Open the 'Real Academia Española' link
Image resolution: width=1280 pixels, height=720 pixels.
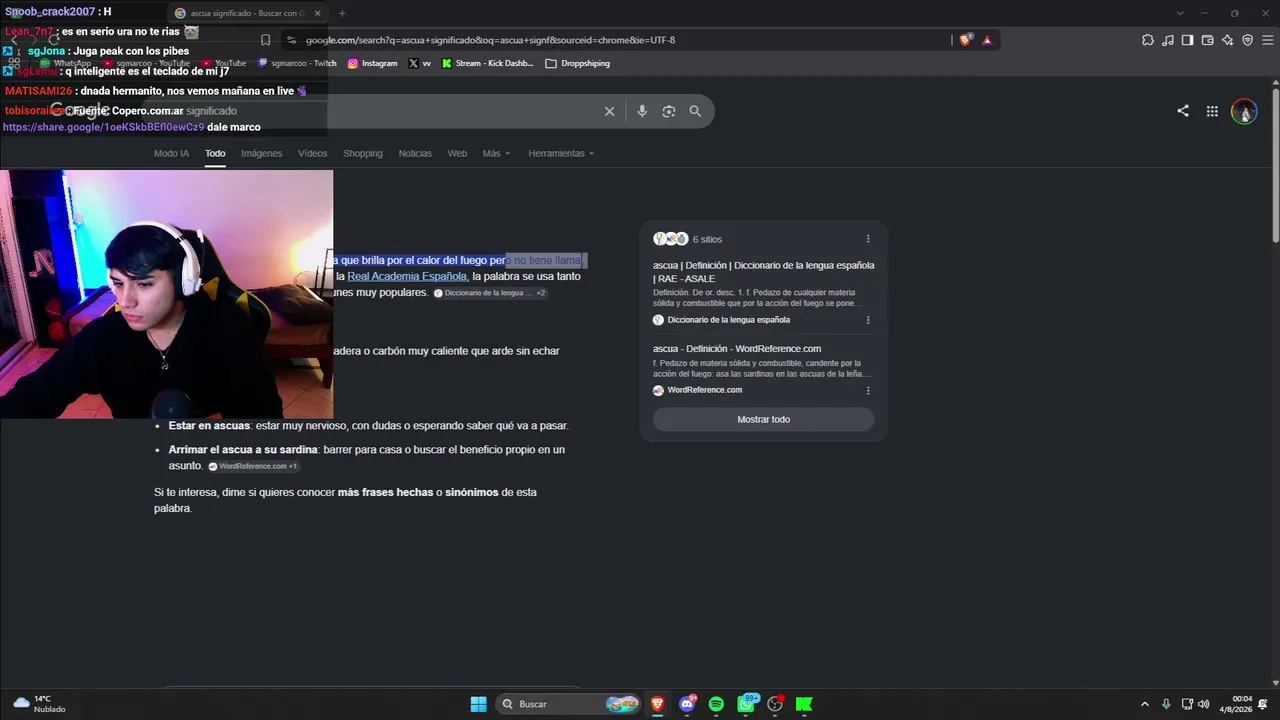[407, 276]
